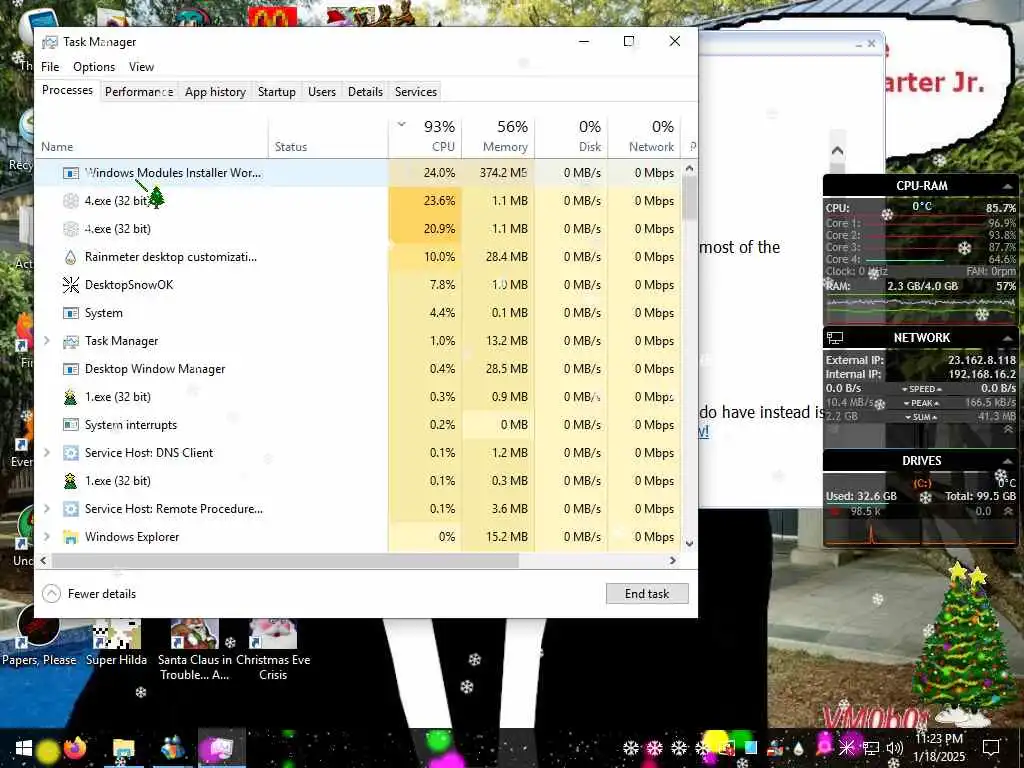Open Santa Claus in Trouble desktop shortcut
The width and height of the screenshot is (1024, 768).
(195, 650)
